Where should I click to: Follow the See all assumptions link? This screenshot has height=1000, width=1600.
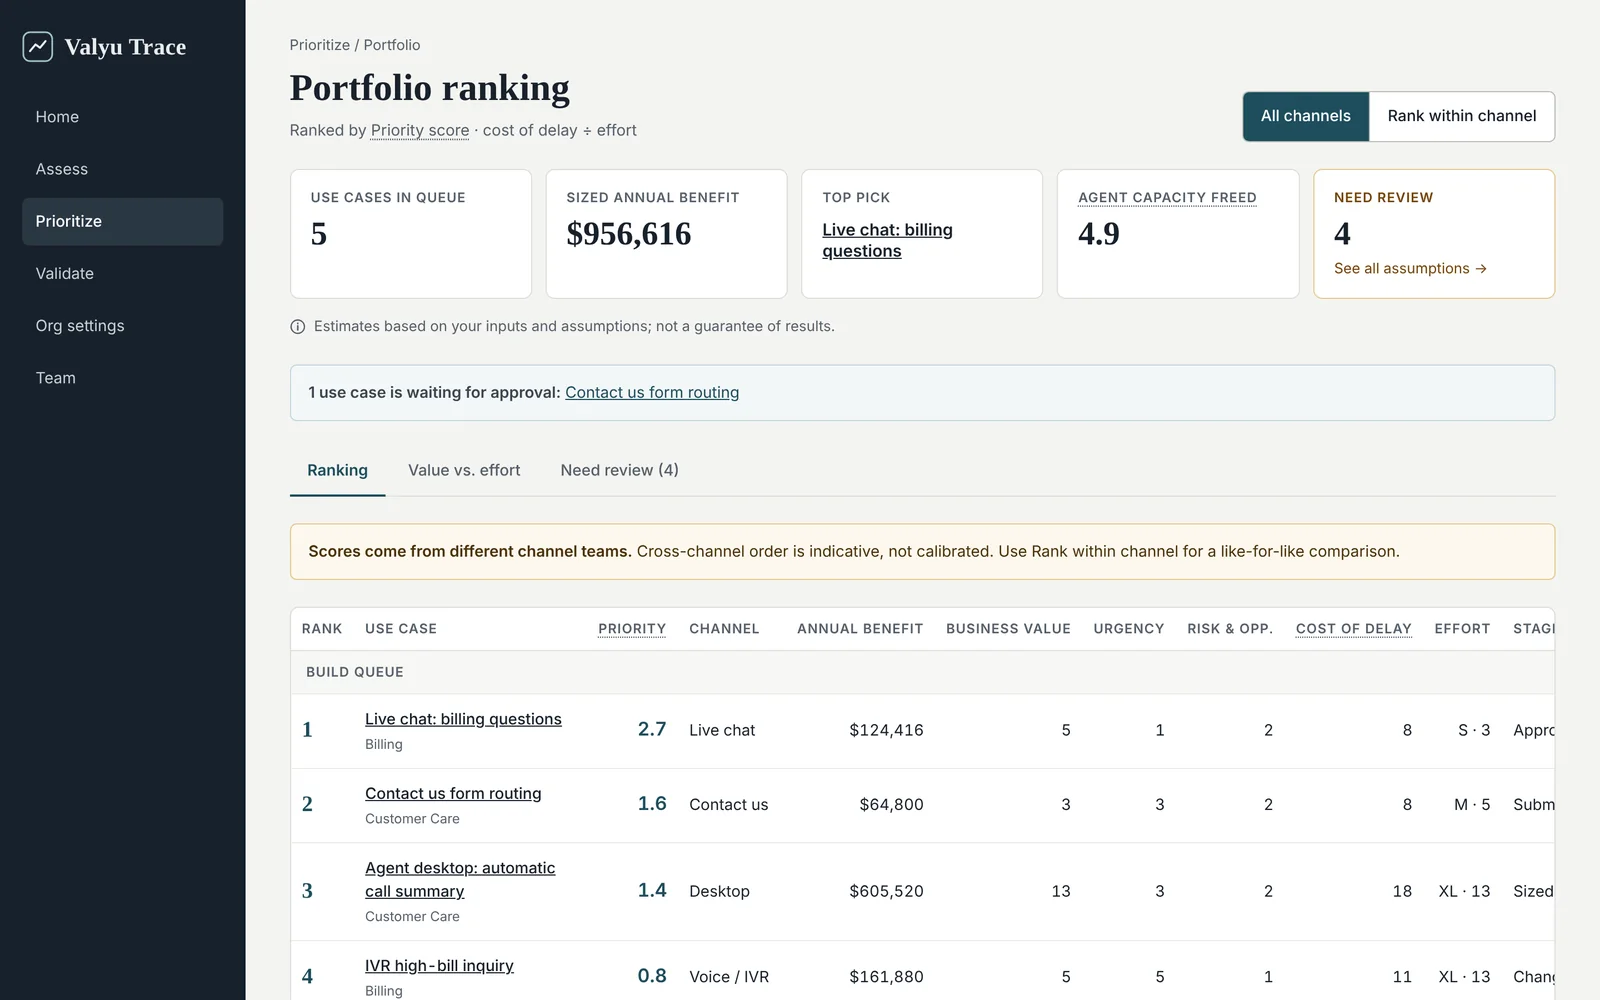pyautogui.click(x=1410, y=268)
